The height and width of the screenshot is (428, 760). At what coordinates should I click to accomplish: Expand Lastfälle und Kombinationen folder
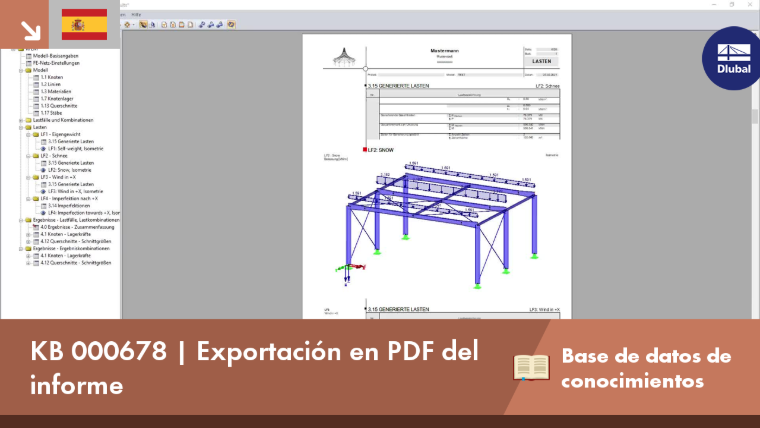click(x=21, y=120)
